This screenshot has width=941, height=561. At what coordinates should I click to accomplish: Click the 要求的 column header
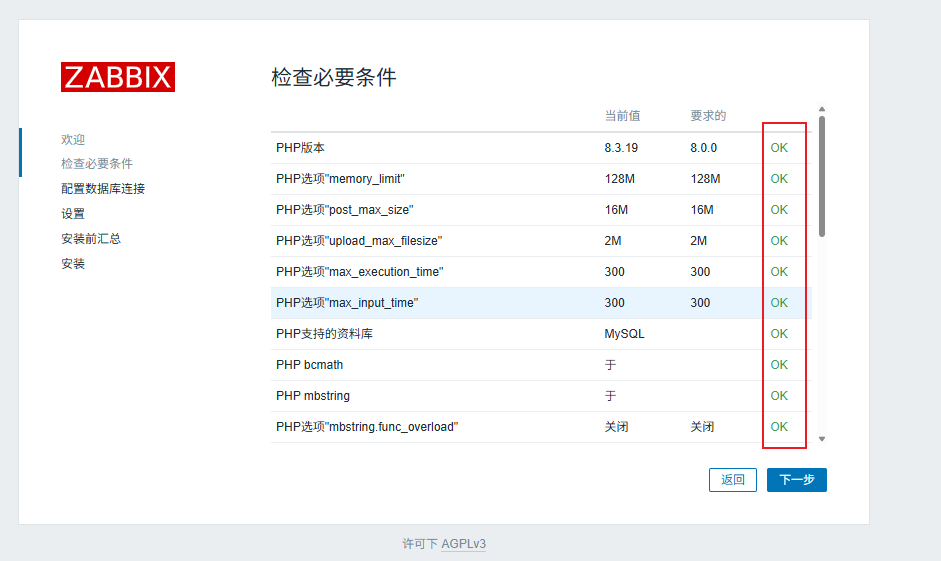(708, 116)
